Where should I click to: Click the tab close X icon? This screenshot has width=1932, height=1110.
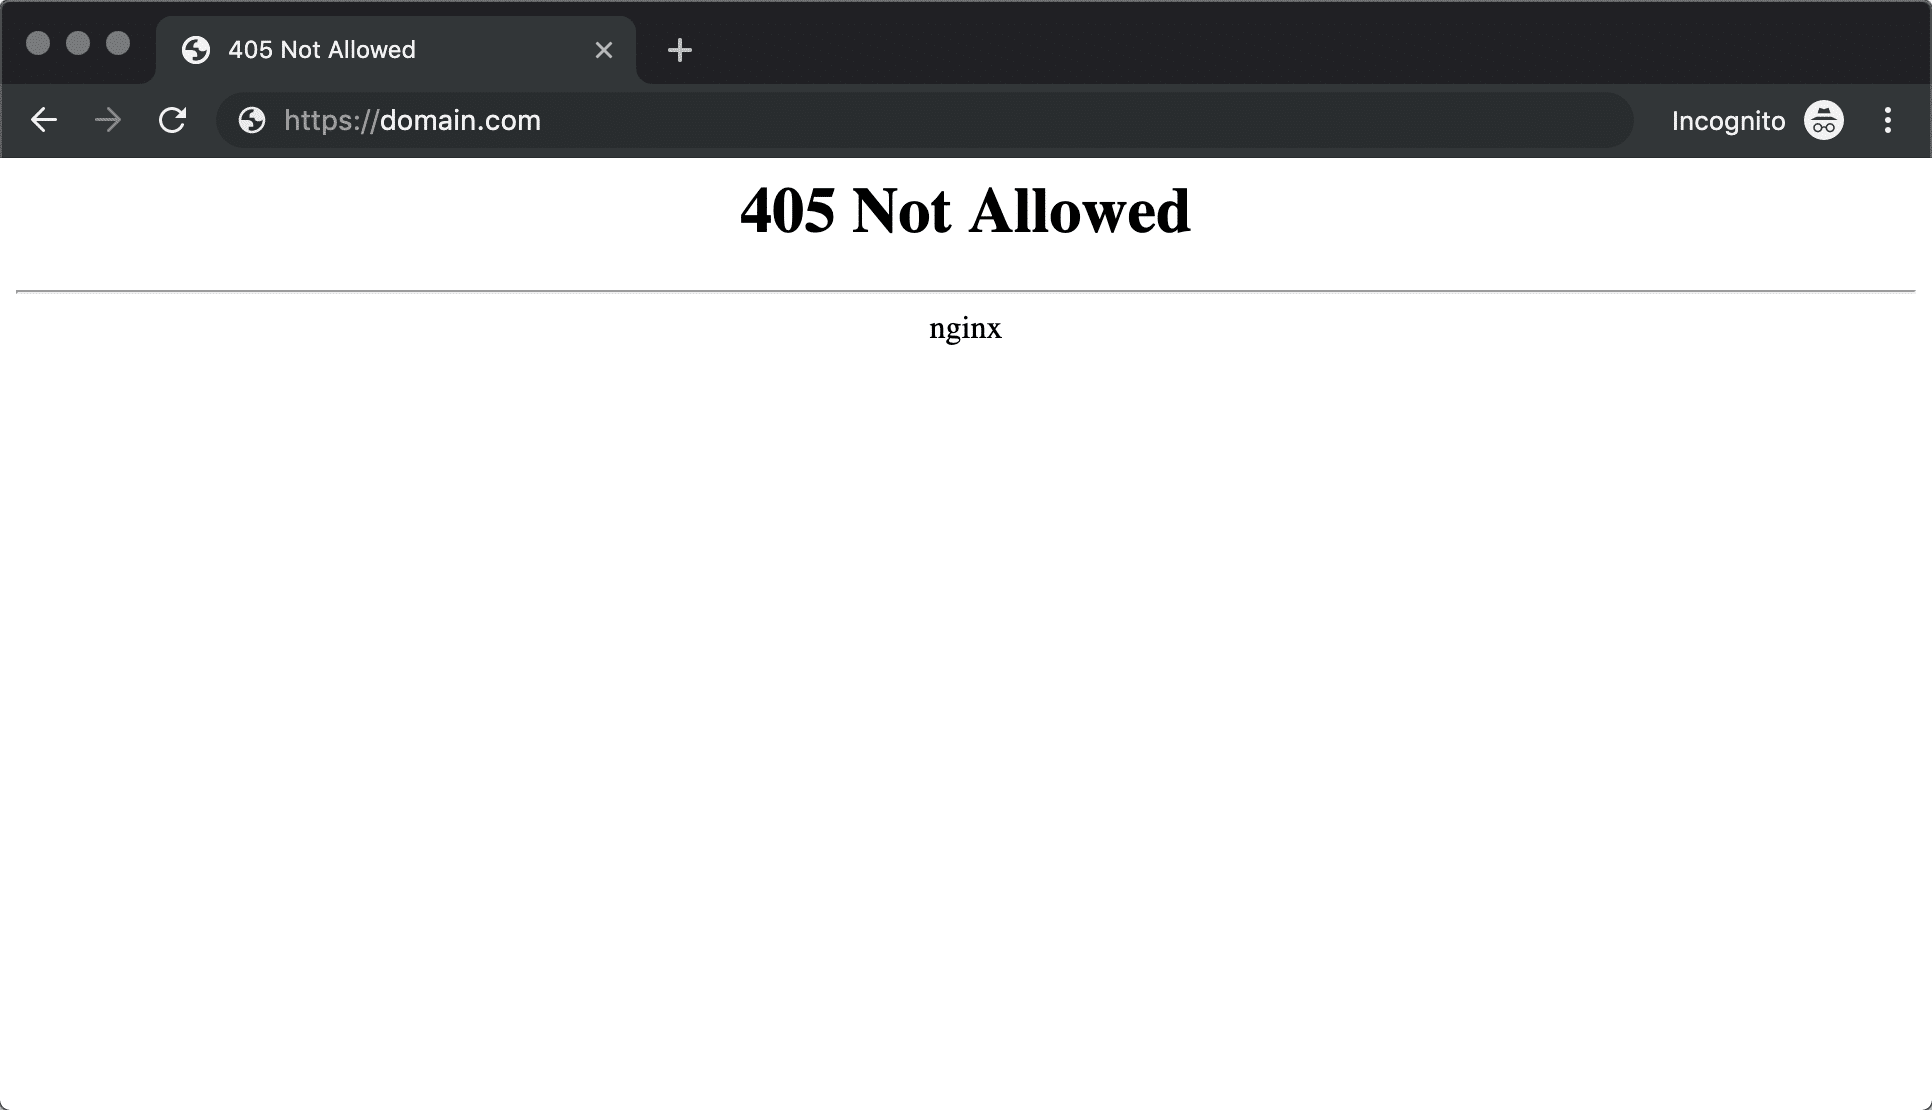604,49
